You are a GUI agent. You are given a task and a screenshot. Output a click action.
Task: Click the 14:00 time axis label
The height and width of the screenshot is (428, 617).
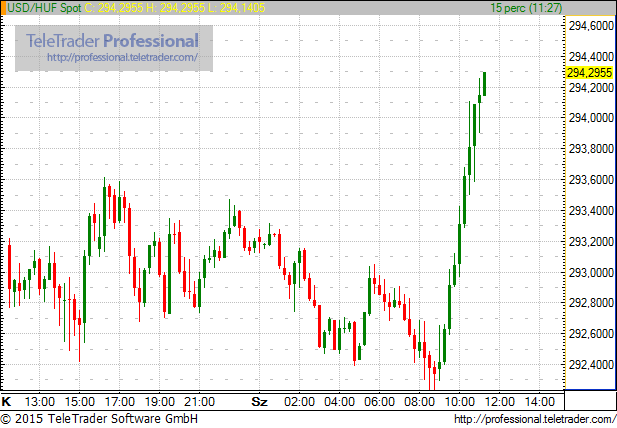pyautogui.click(x=539, y=402)
